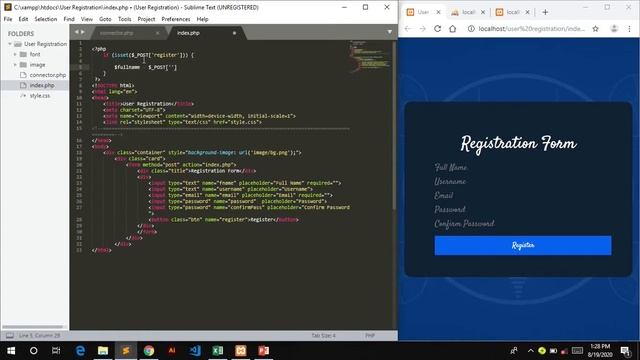Switch to the connector.php tab

(116, 33)
